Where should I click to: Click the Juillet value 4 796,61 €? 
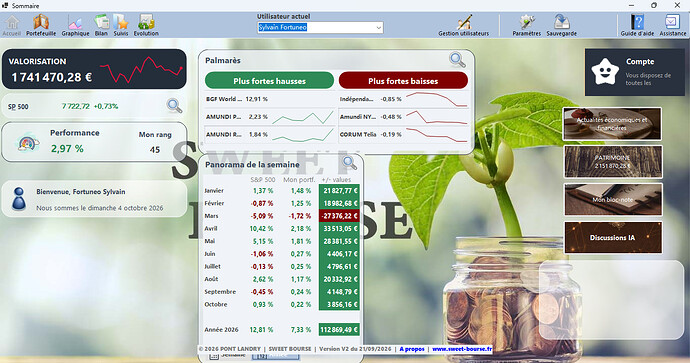[339, 267]
